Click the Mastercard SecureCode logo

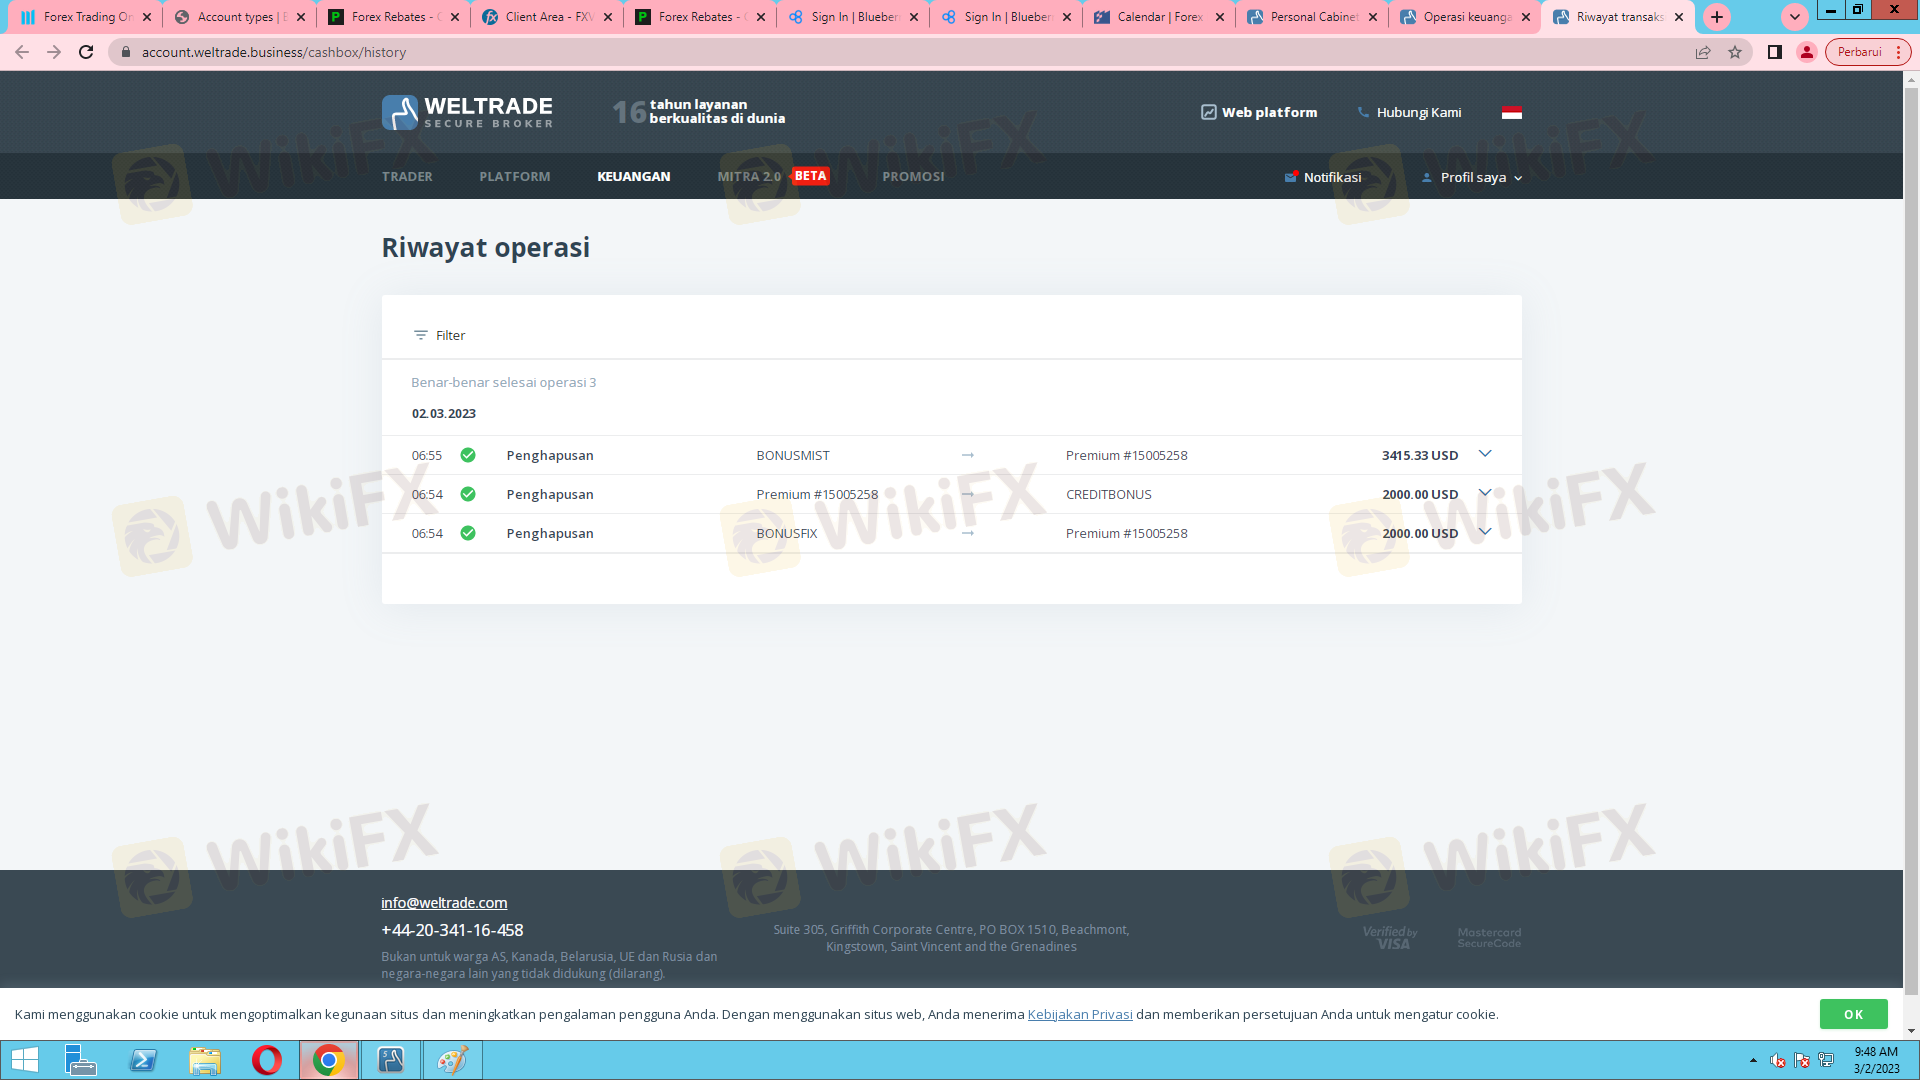[x=1489, y=937]
